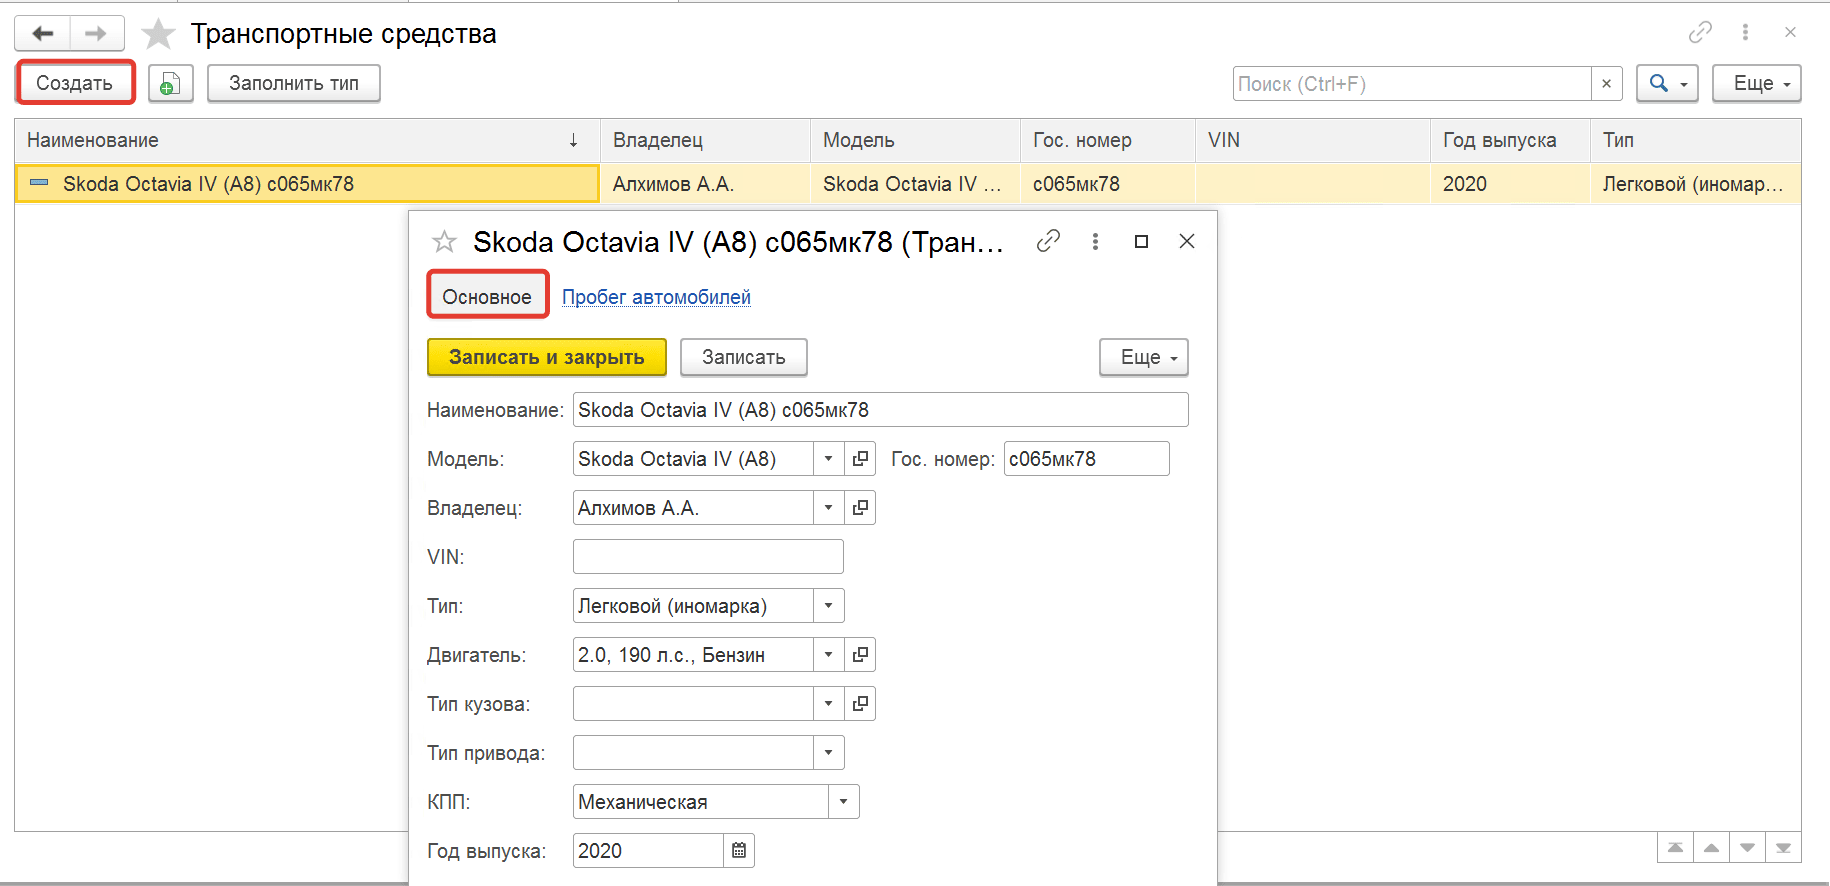The width and height of the screenshot is (1830, 886).
Task: Get link icon in main window header
Action: pyautogui.click(x=1700, y=33)
